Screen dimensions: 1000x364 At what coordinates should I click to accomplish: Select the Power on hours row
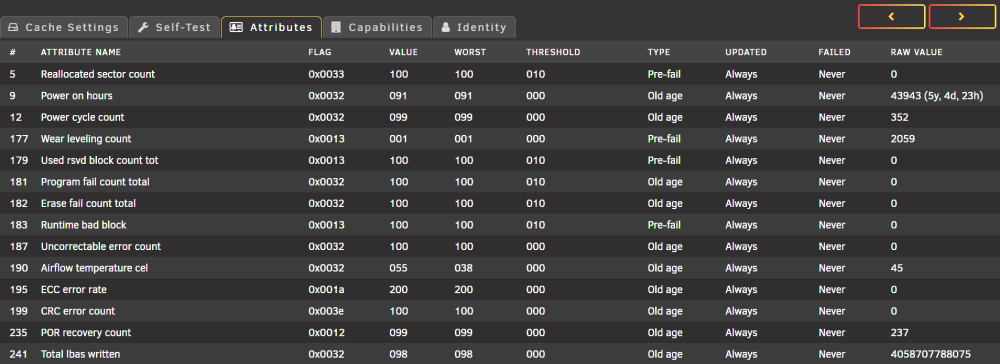tap(500, 96)
